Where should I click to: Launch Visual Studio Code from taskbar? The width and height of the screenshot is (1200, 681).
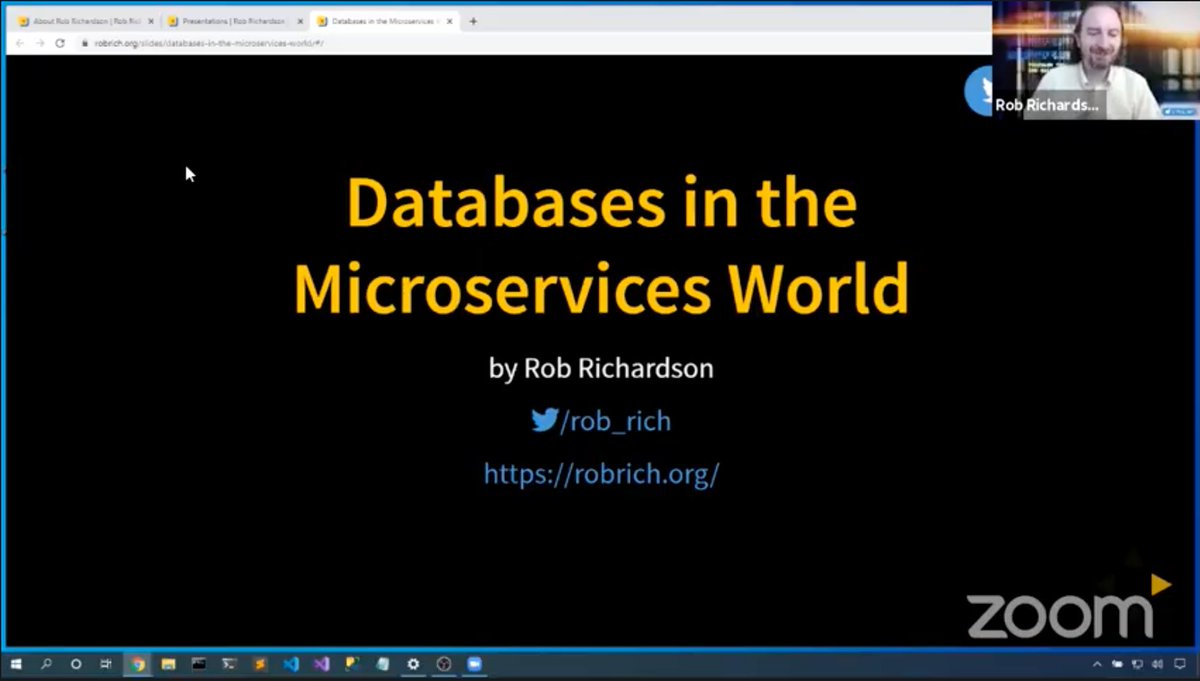pyautogui.click(x=291, y=664)
